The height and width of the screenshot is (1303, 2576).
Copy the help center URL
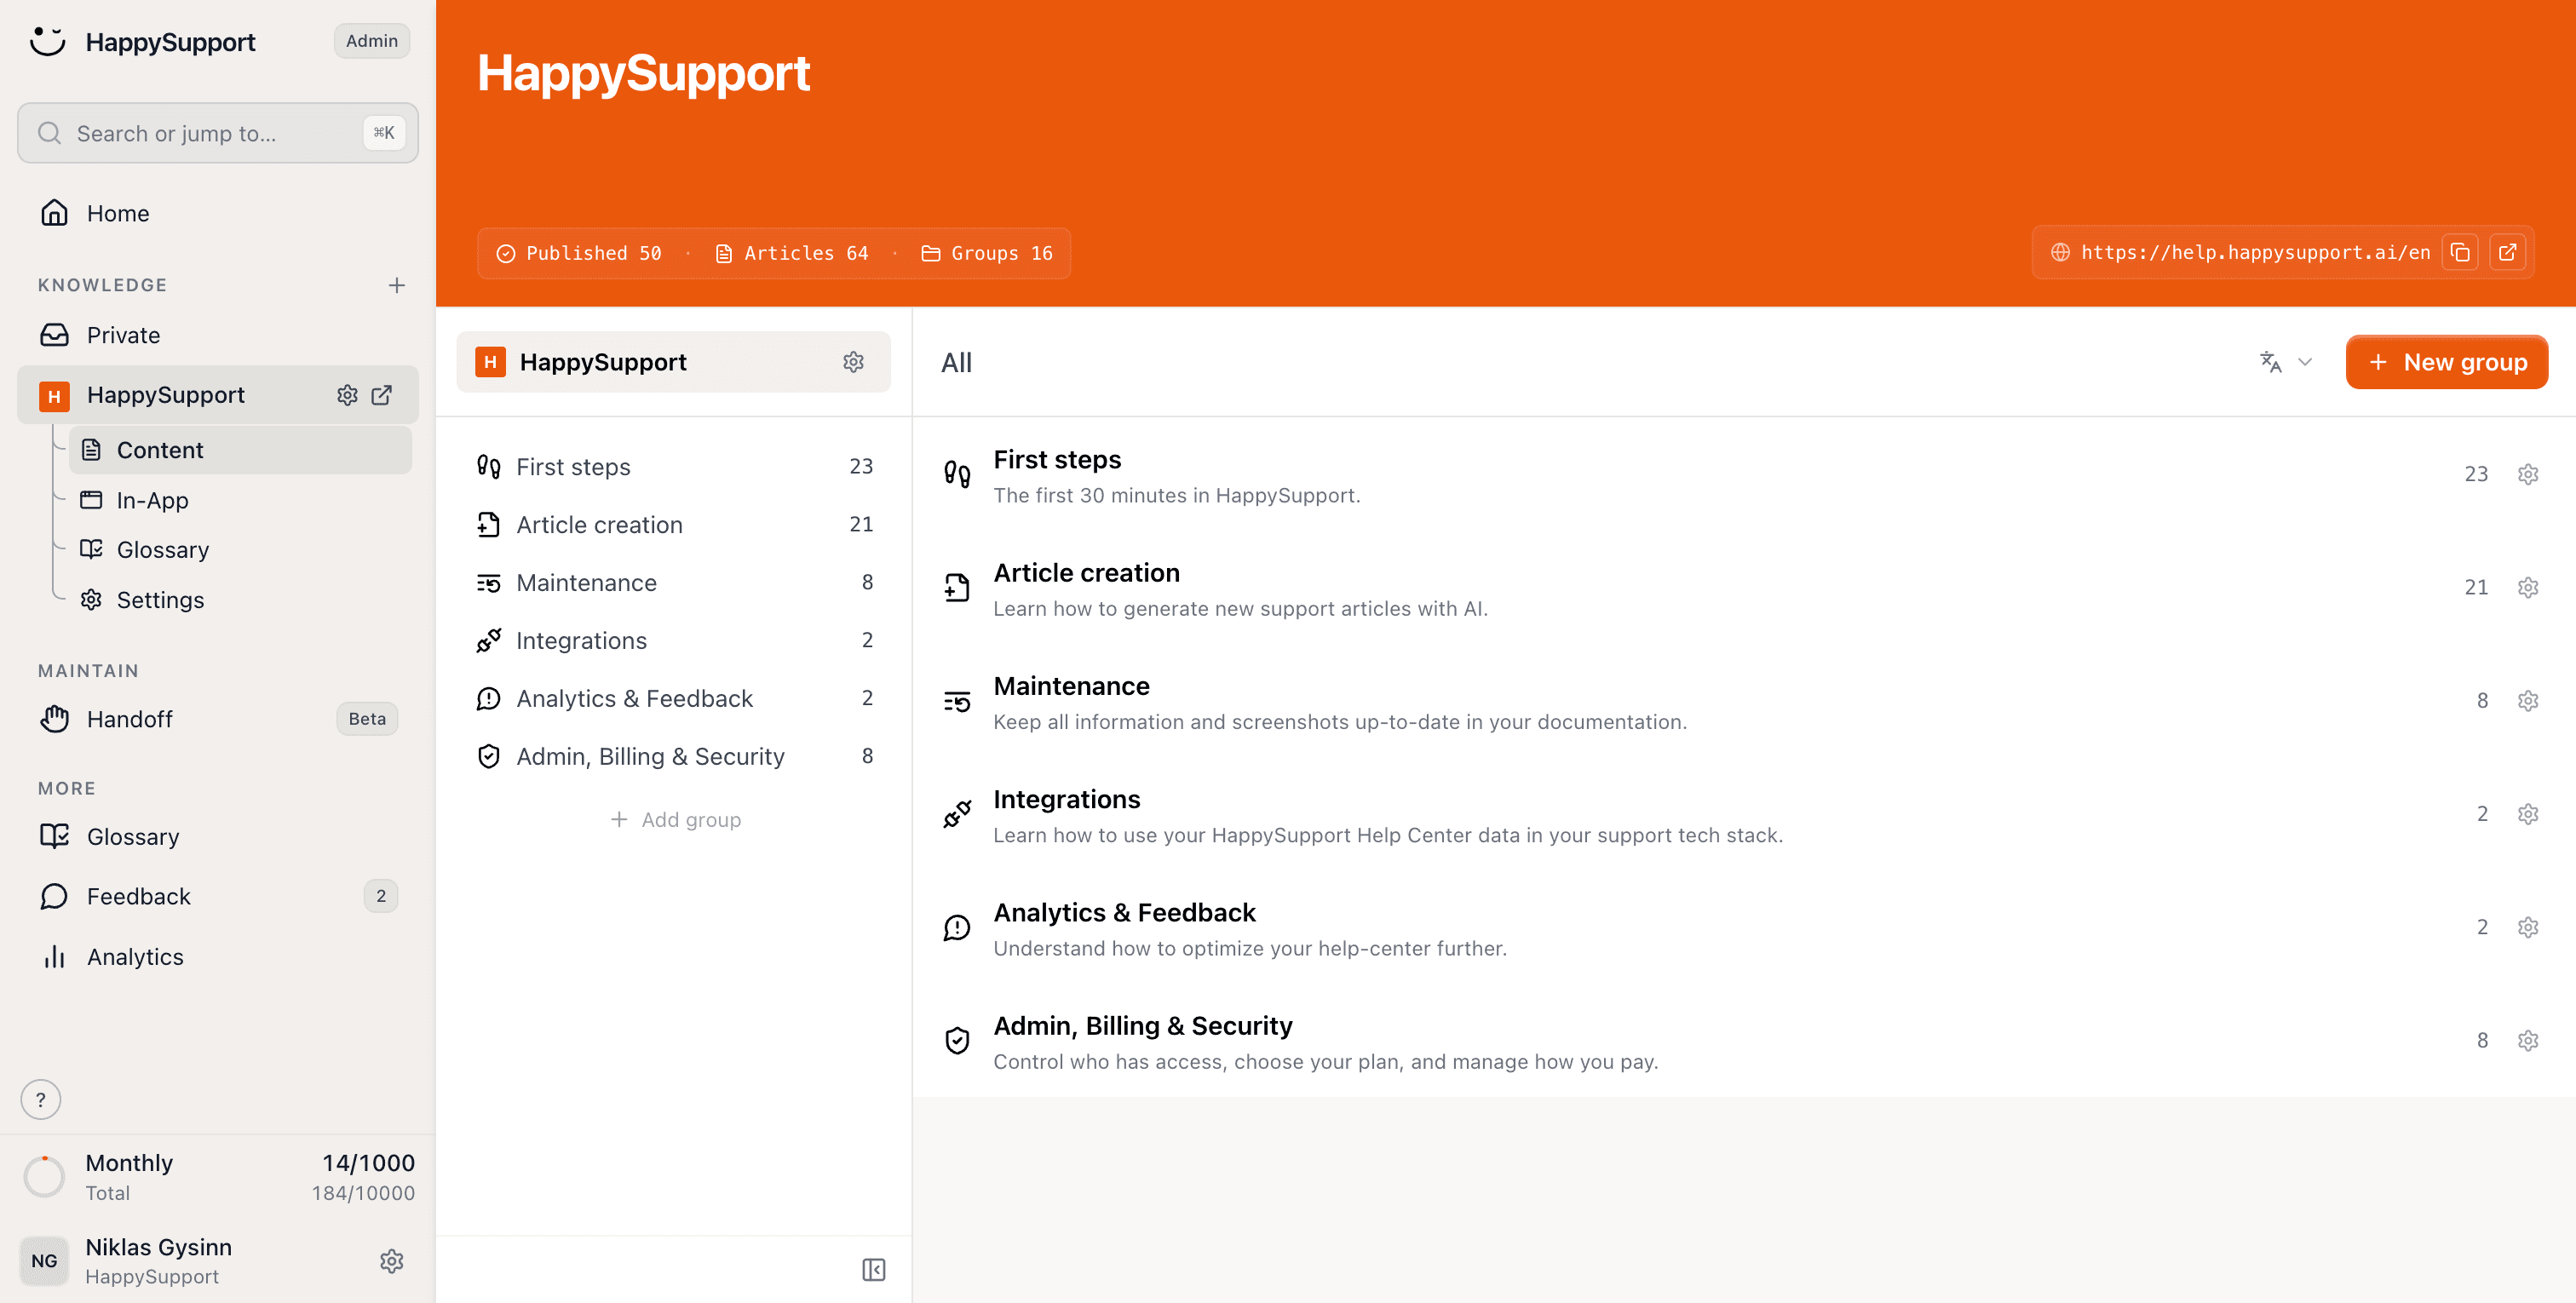pyautogui.click(x=2461, y=253)
